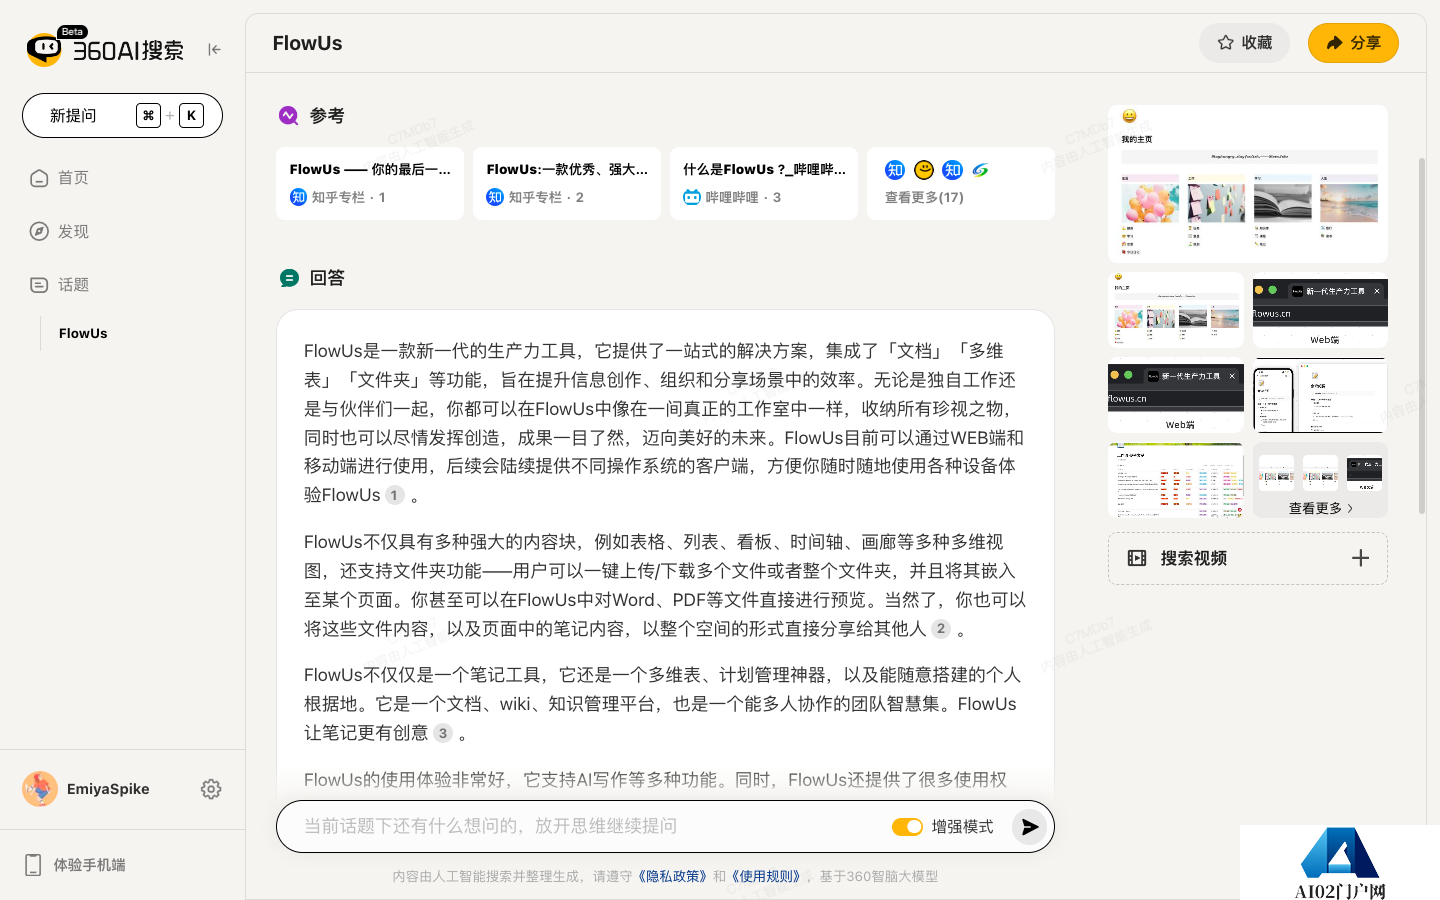Click citation number 3 badge
This screenshot has height=900, width=1440.
click(443, 733)
